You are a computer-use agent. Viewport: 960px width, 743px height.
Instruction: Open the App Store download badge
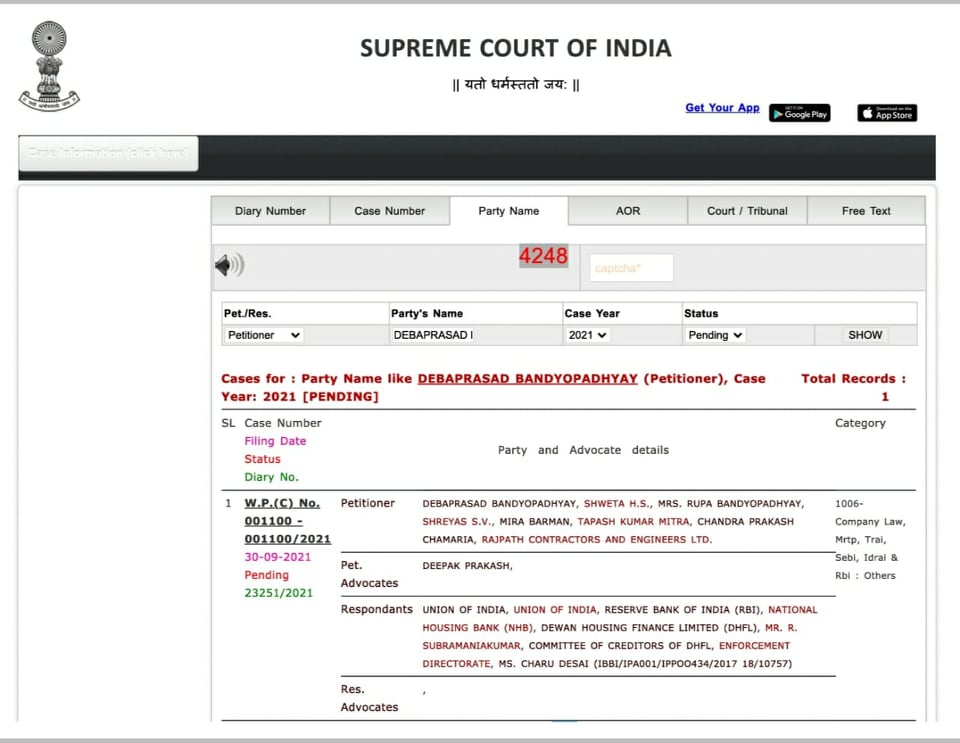(887, 113)
